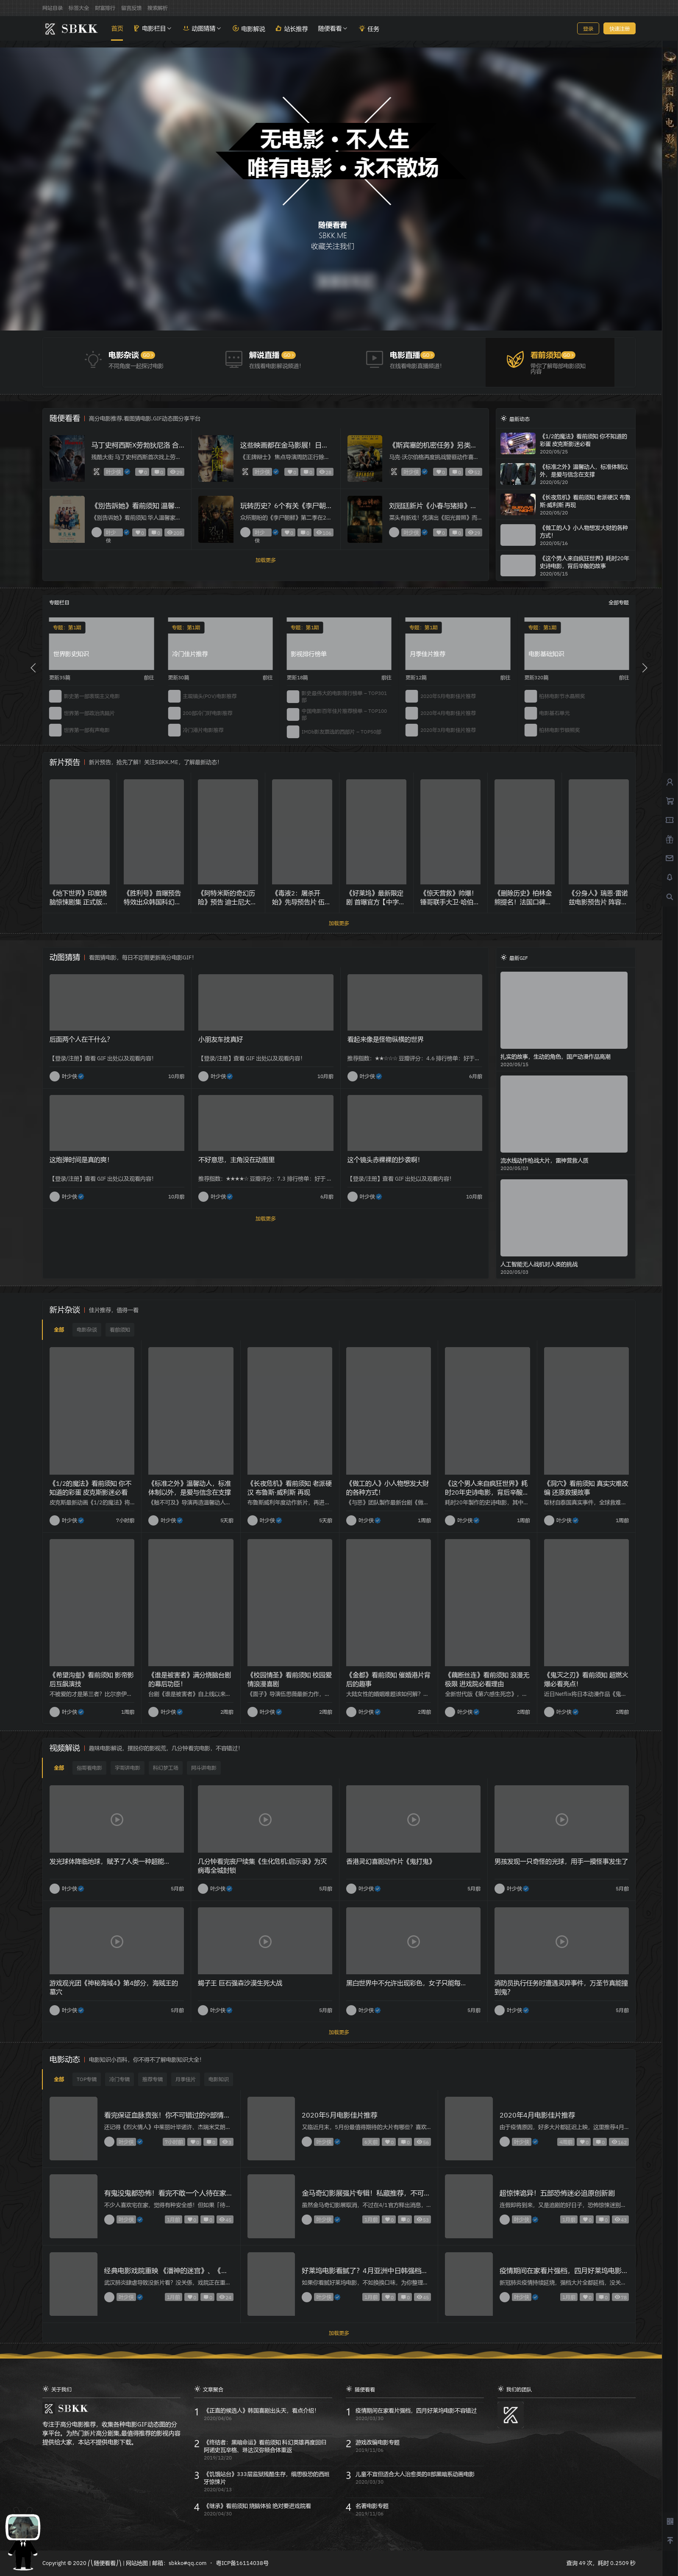Open mail envelope icon in right sidebar

pyautogui.click(x=669, y=858)
